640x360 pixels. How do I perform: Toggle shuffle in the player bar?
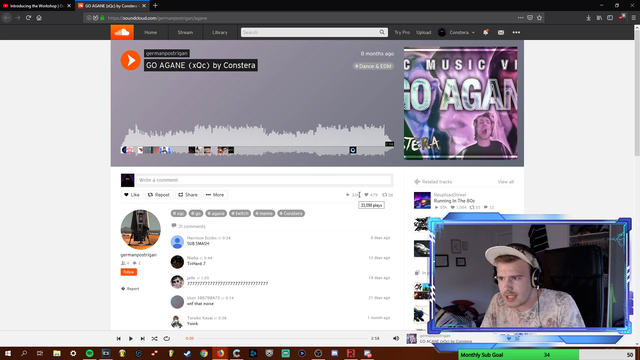tap(154, 338)
